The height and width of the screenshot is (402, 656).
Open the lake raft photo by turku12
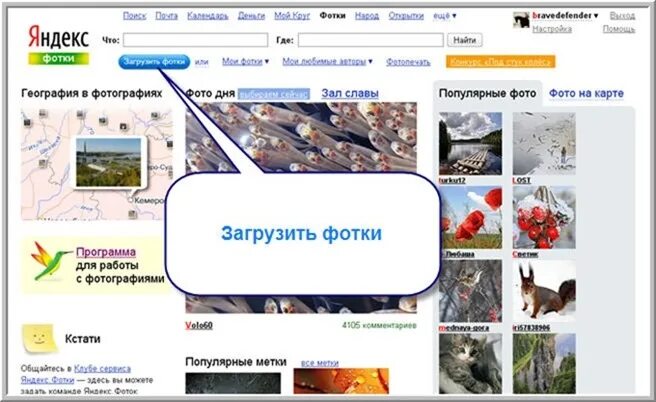470,143
